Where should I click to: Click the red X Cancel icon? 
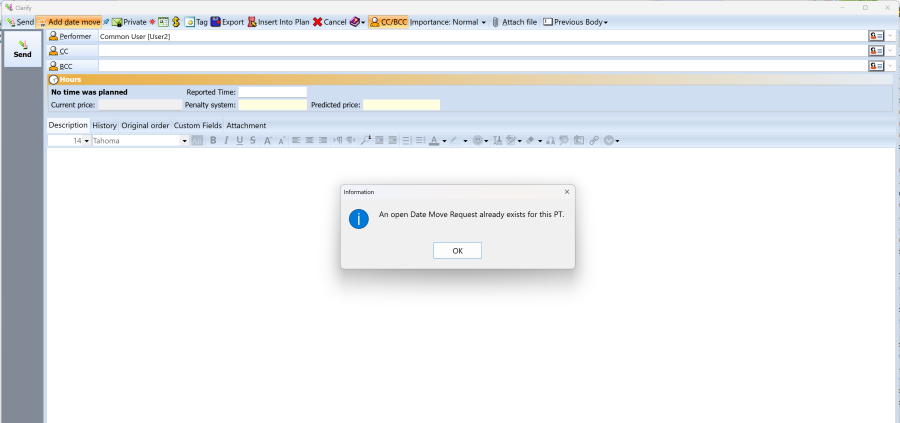pos(317,22)
